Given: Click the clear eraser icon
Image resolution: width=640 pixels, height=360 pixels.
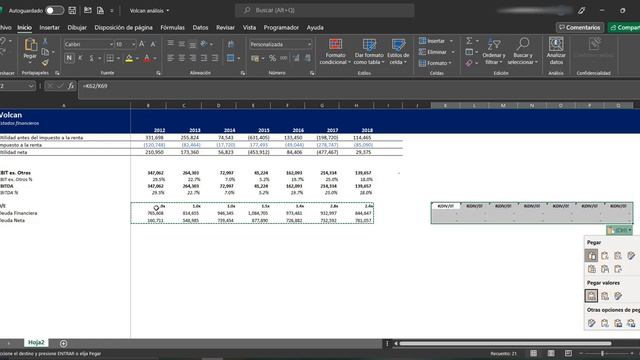Looking at the screenshot, I should click(x=469, y=63).
